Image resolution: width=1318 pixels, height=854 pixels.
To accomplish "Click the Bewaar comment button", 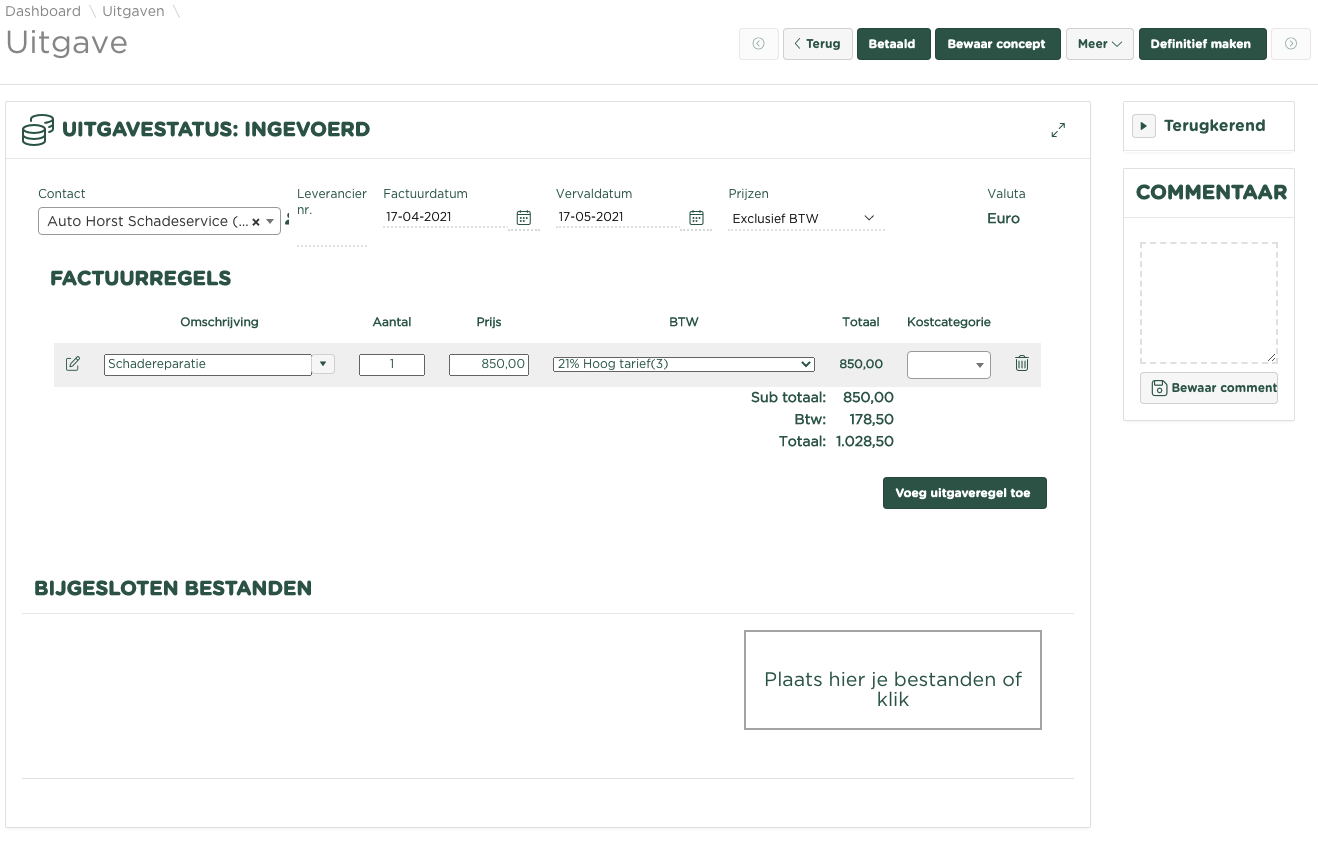I will click(1209, 388).
